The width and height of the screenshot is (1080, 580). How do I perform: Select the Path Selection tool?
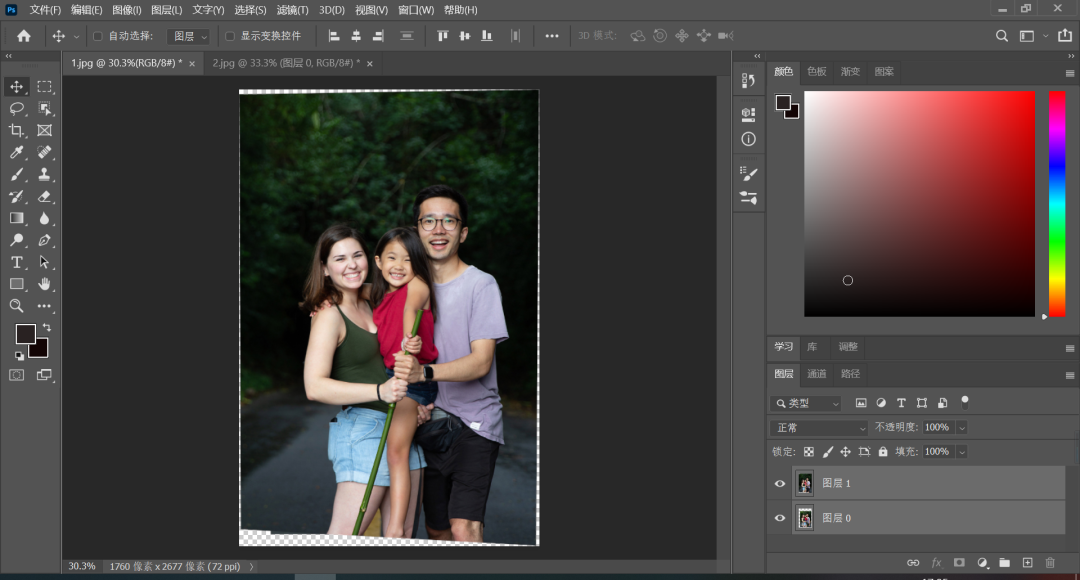[x=45, y=262]
